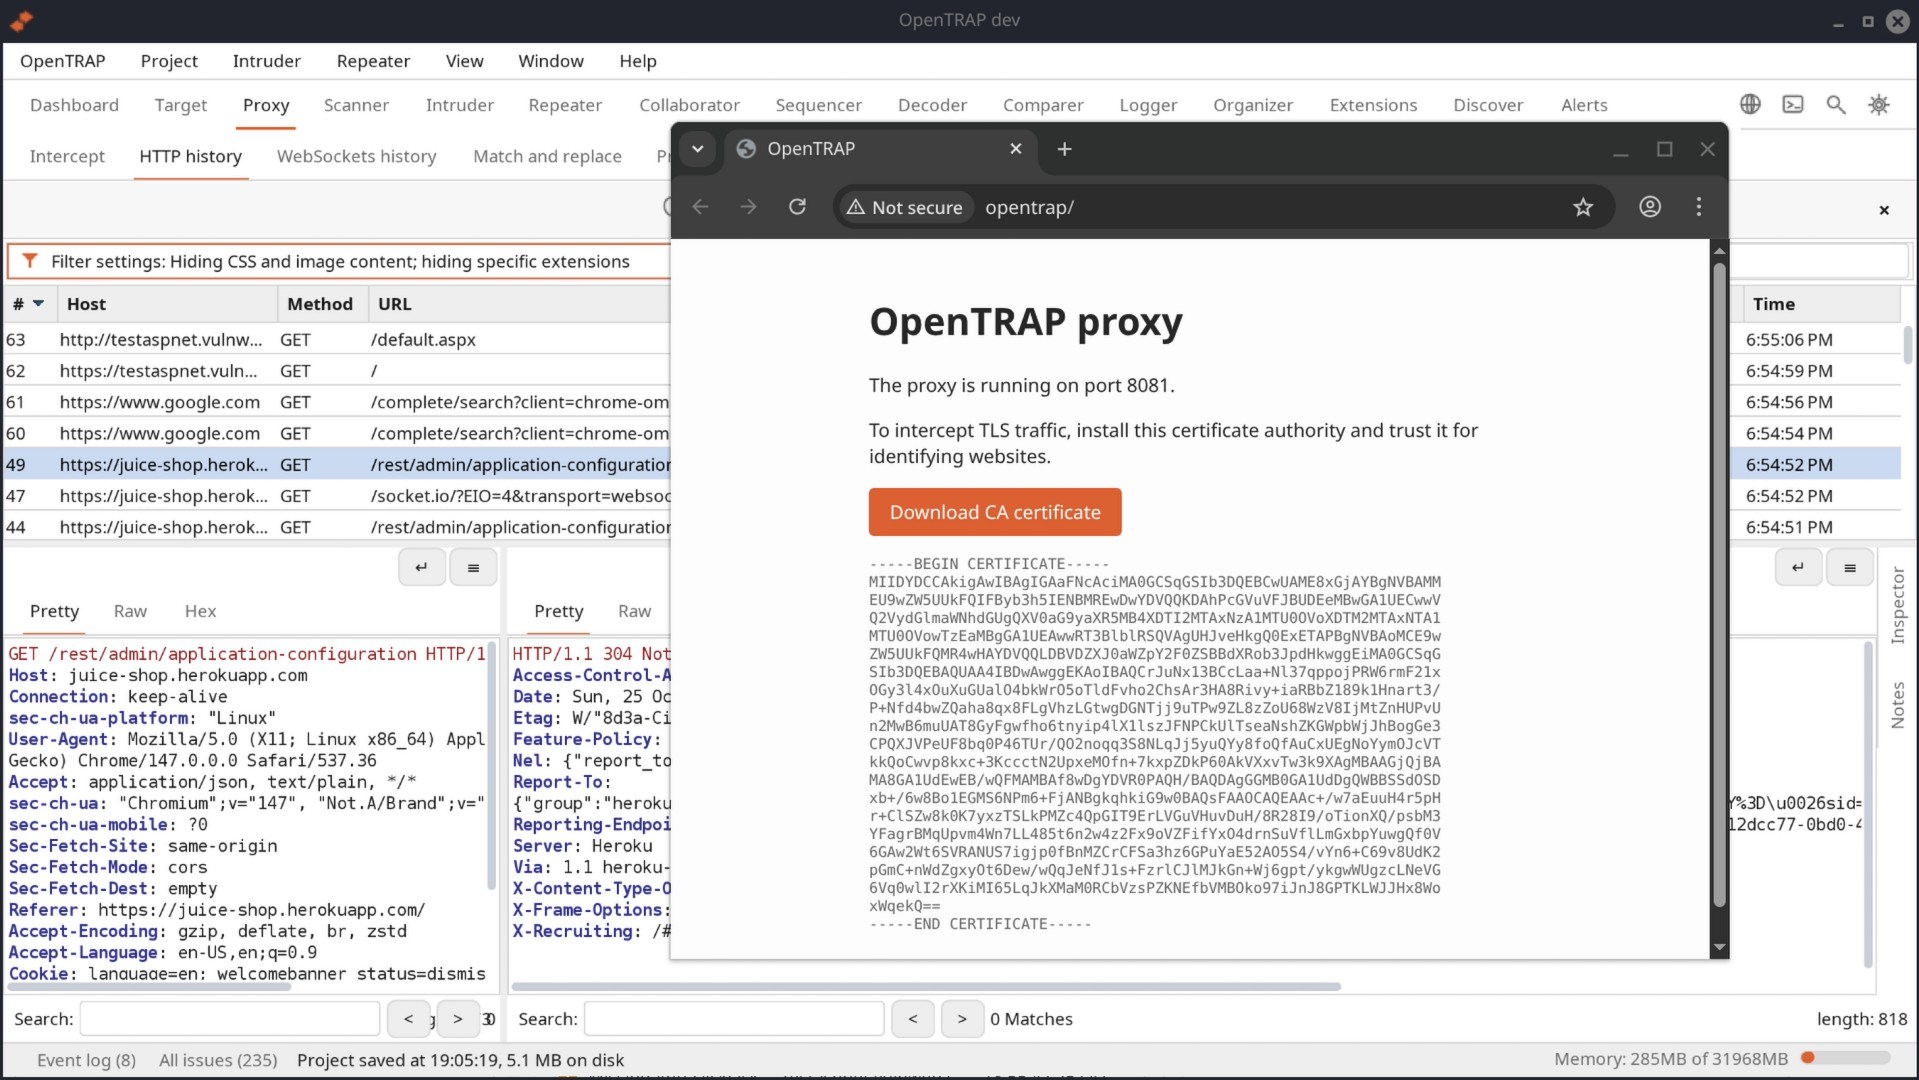This screenshot has width=1919, height=1080.
Task: Click the memory usage progress bar
Action: (1845, 1058)
